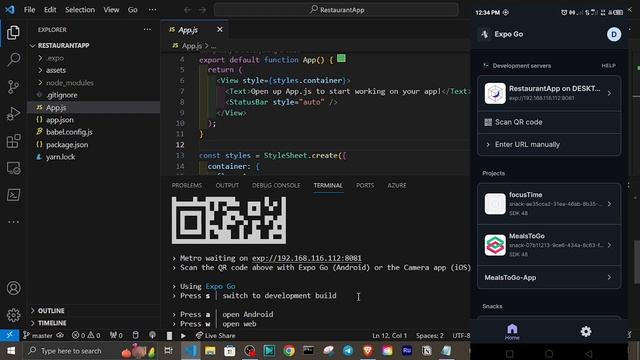Viewport: 640px width, 360px height.
Task: Change indentation via Spaces: 2
Action: 430,336
